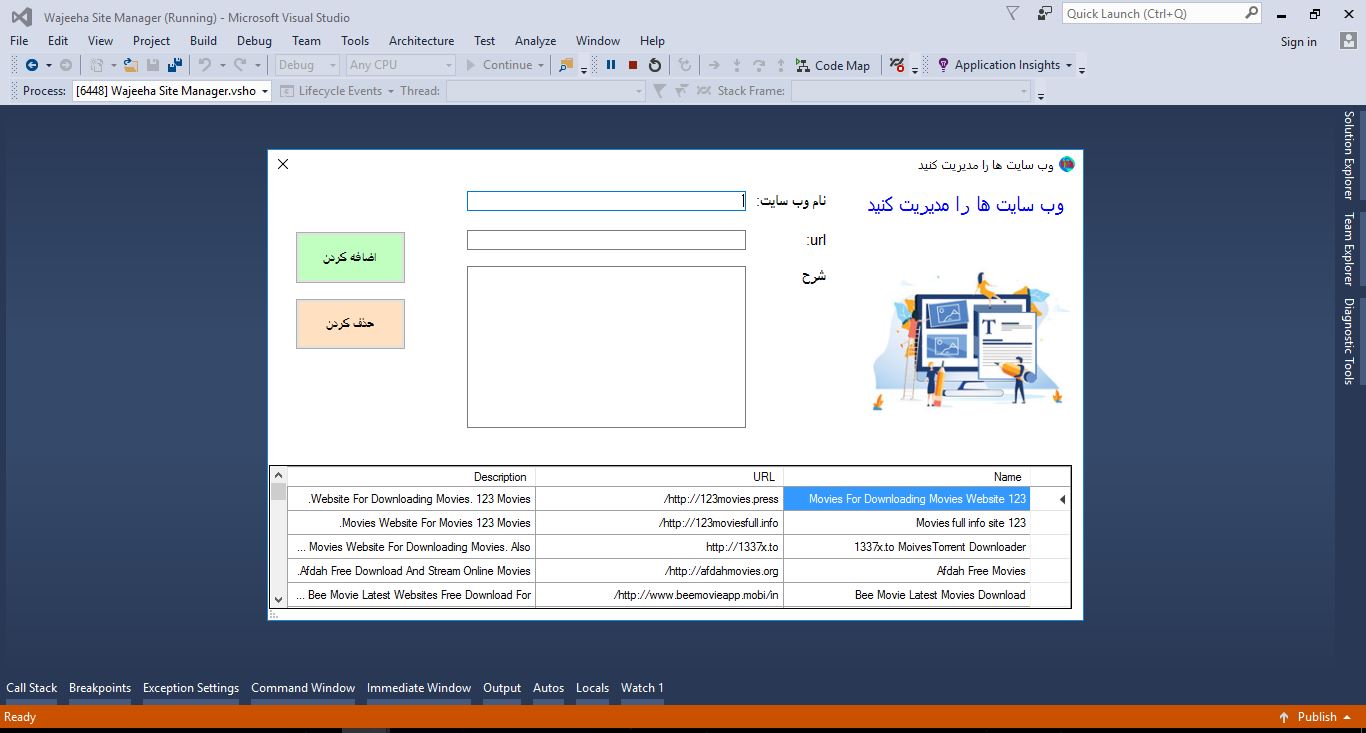Click the Save All disks icon
Screen dimensions: 1366x733
click(x=175, y=65)
